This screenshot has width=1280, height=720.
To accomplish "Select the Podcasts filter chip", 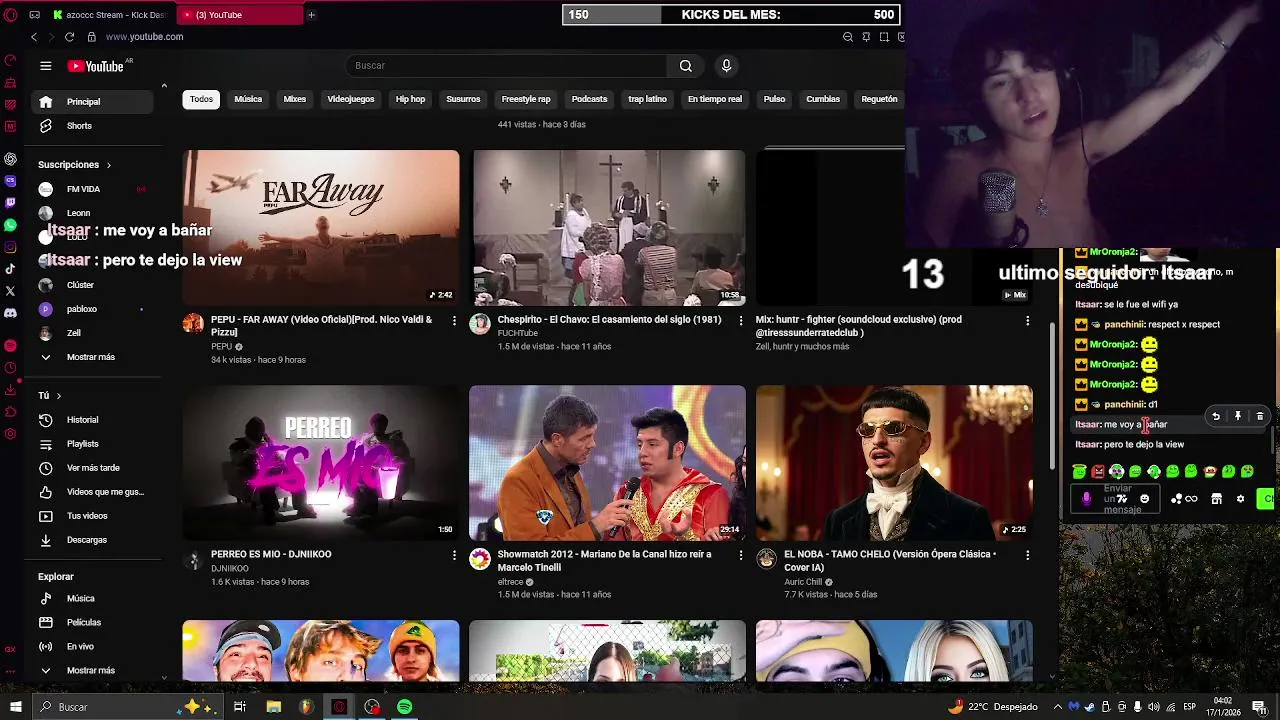I will point(589,99).
